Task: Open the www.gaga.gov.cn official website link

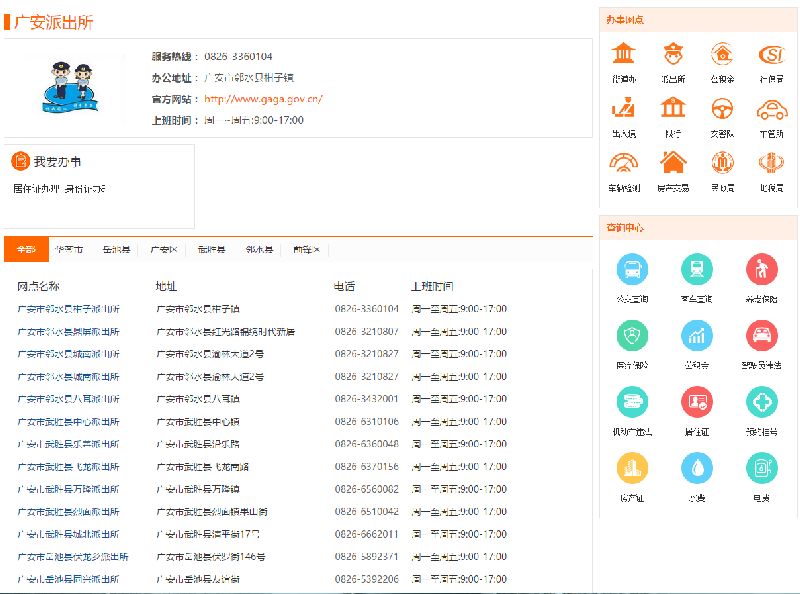Action: pyautogui.click(x=263, y=99)
